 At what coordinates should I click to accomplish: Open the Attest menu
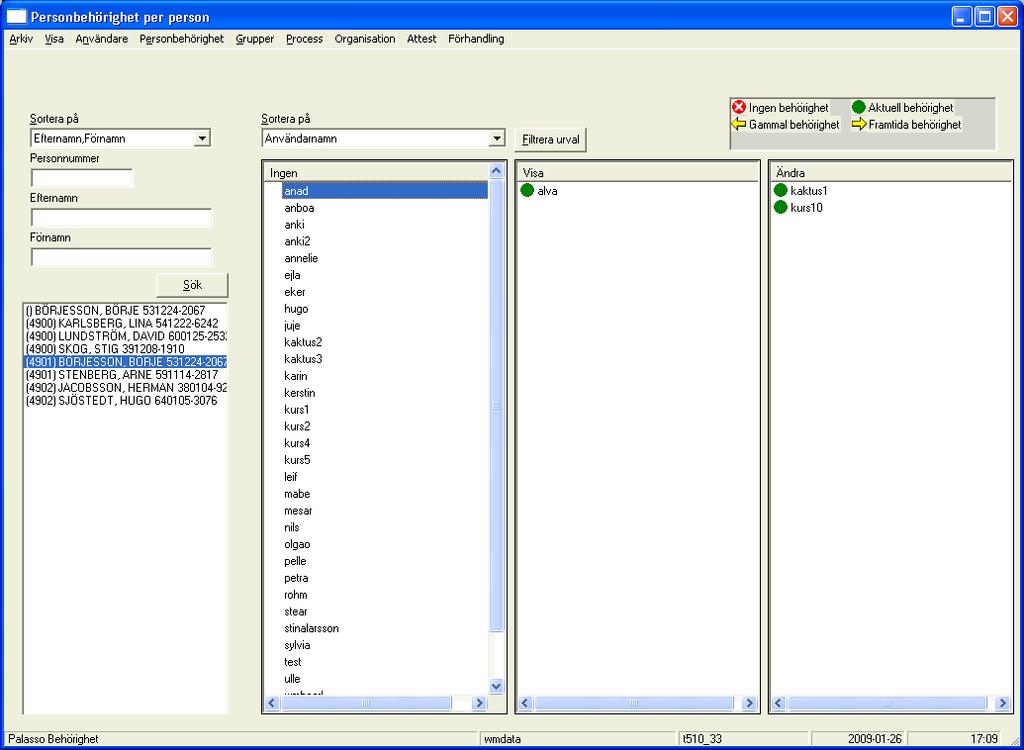point(422,39)
